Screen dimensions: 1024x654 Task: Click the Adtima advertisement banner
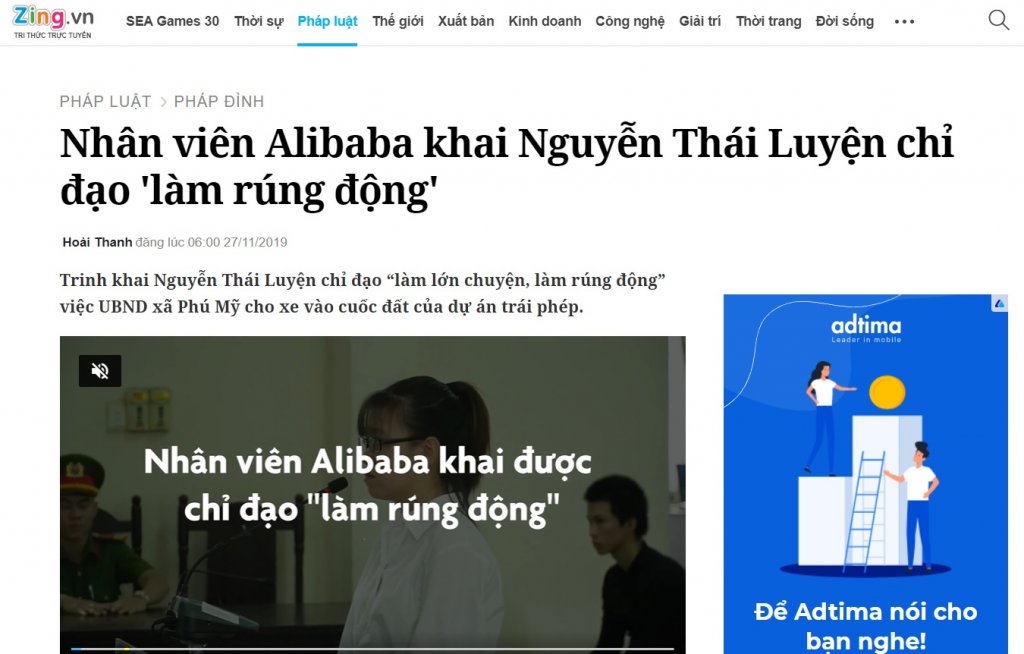coord(865,474)
